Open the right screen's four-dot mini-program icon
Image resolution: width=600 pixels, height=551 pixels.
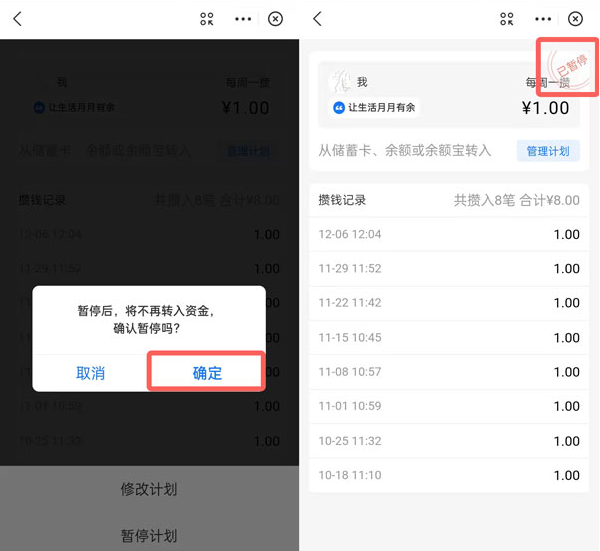507,19
